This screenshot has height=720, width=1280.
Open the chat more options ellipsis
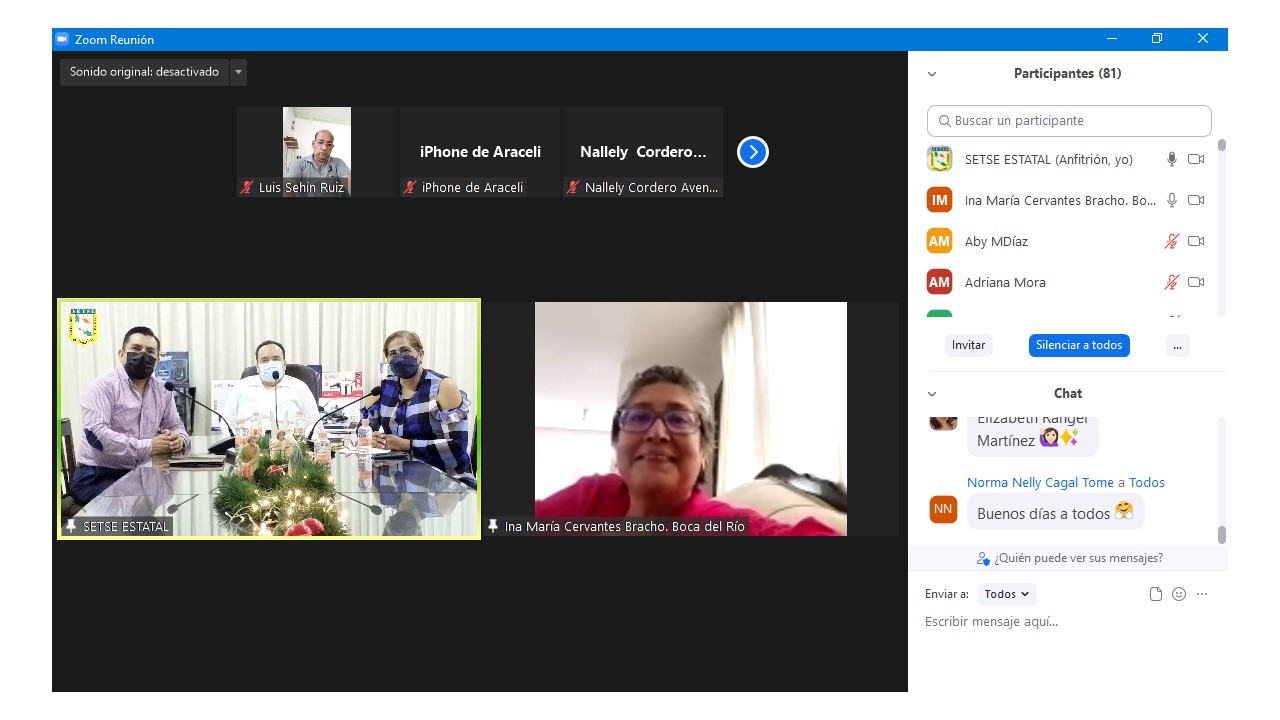coord(1202,594)
